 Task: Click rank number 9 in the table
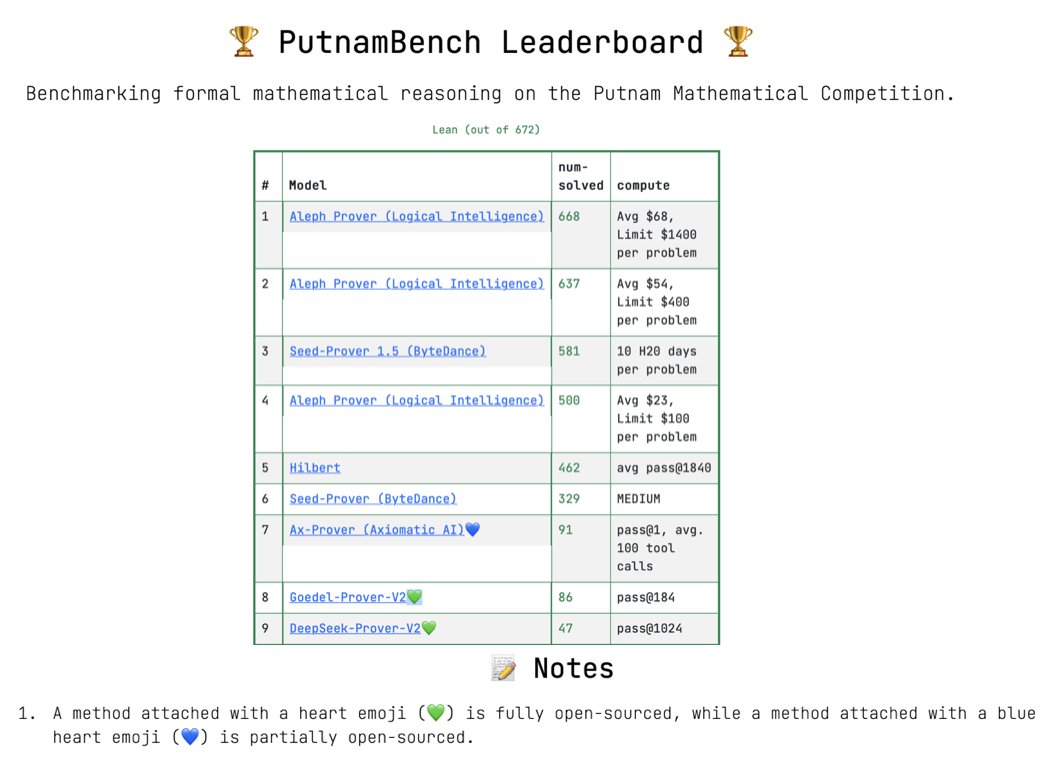pyautogui.click(x=265, y=629)
